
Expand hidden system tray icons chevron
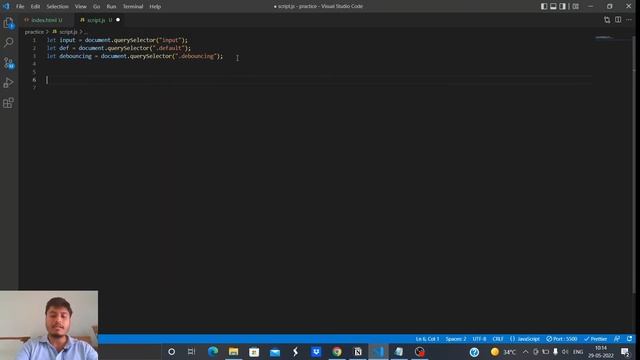525,351
